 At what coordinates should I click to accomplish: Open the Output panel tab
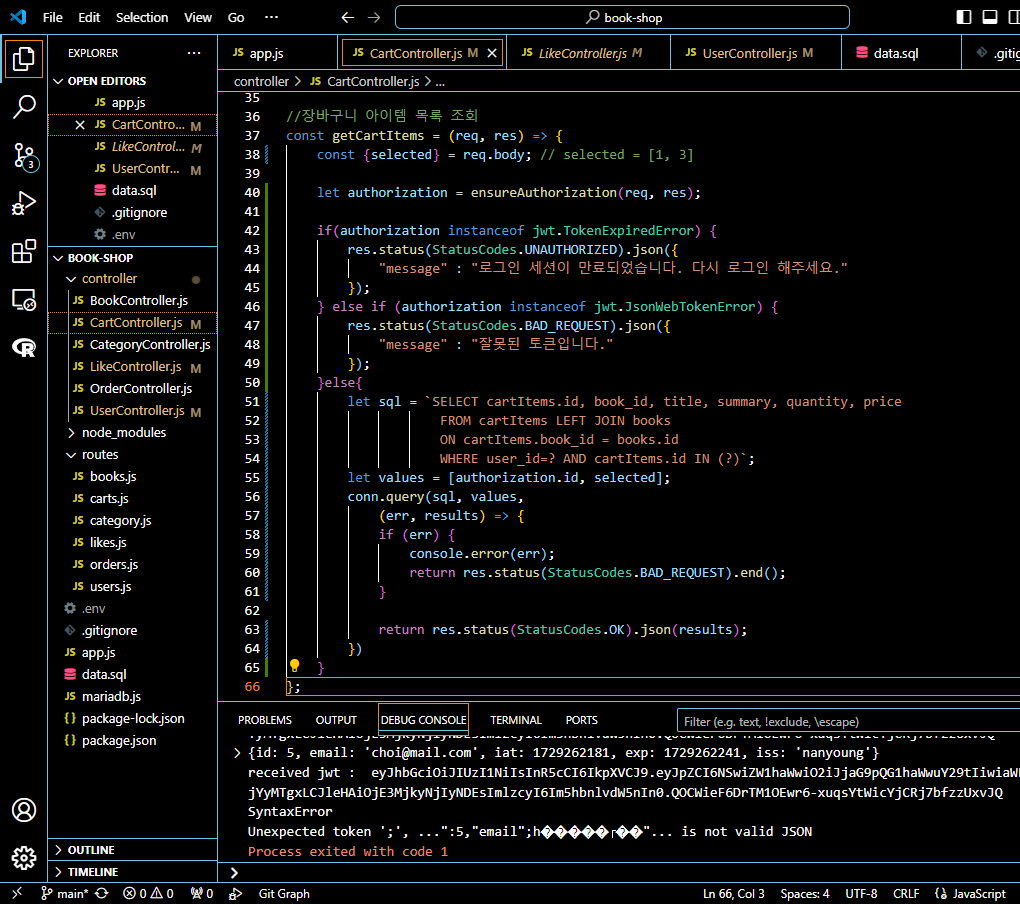336,720
